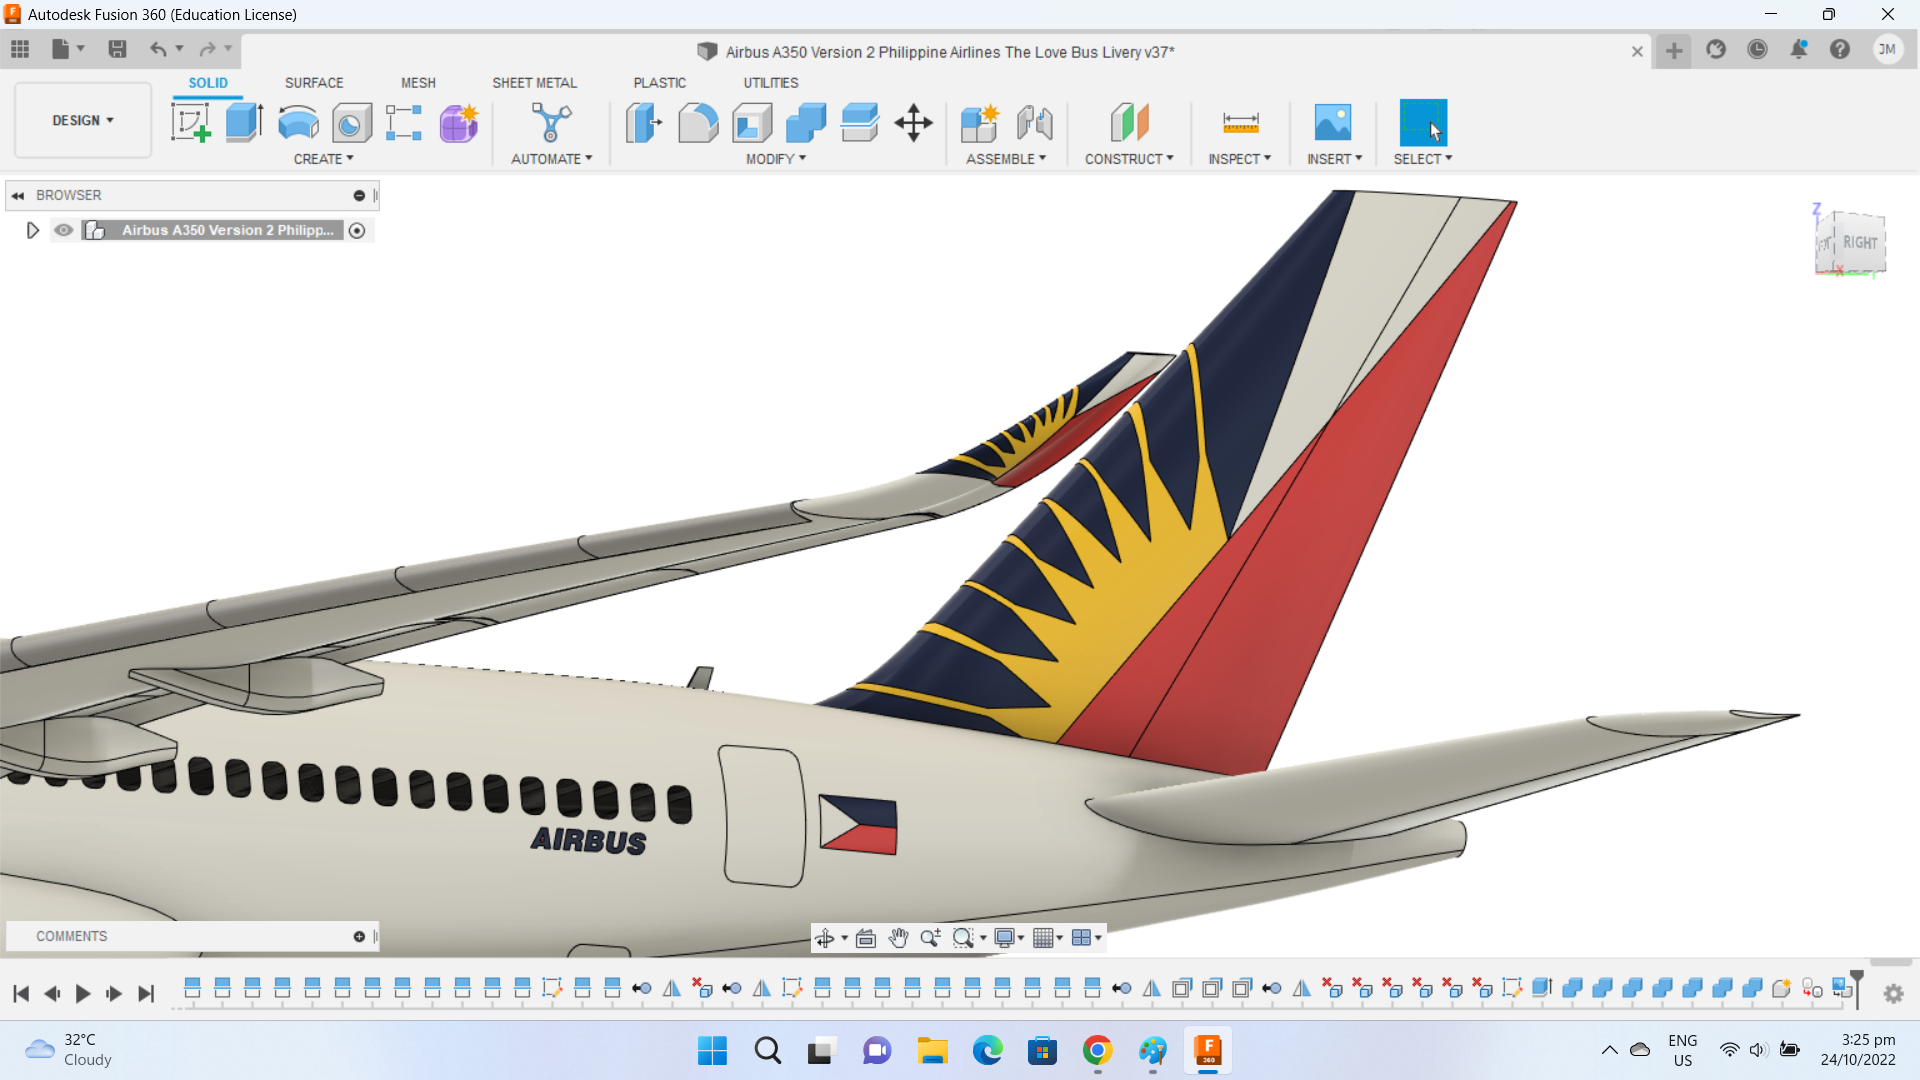The height and width of the screenshot is (1080, 1920).
Task: Switch to the Sheet Metal tab
Action: (534, 83)
